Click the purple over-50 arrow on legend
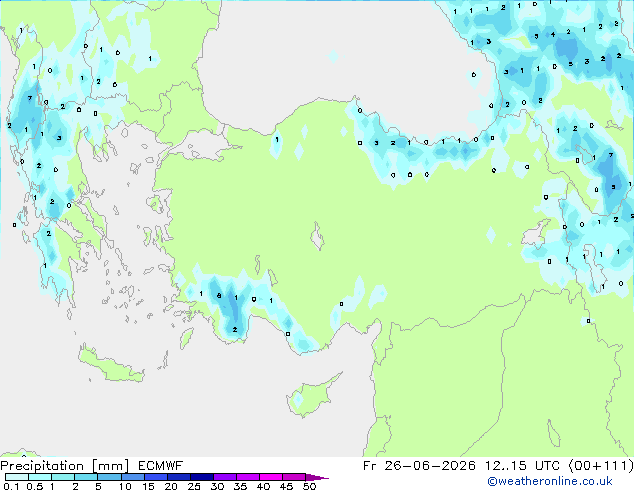 click(x=317, y=477)
